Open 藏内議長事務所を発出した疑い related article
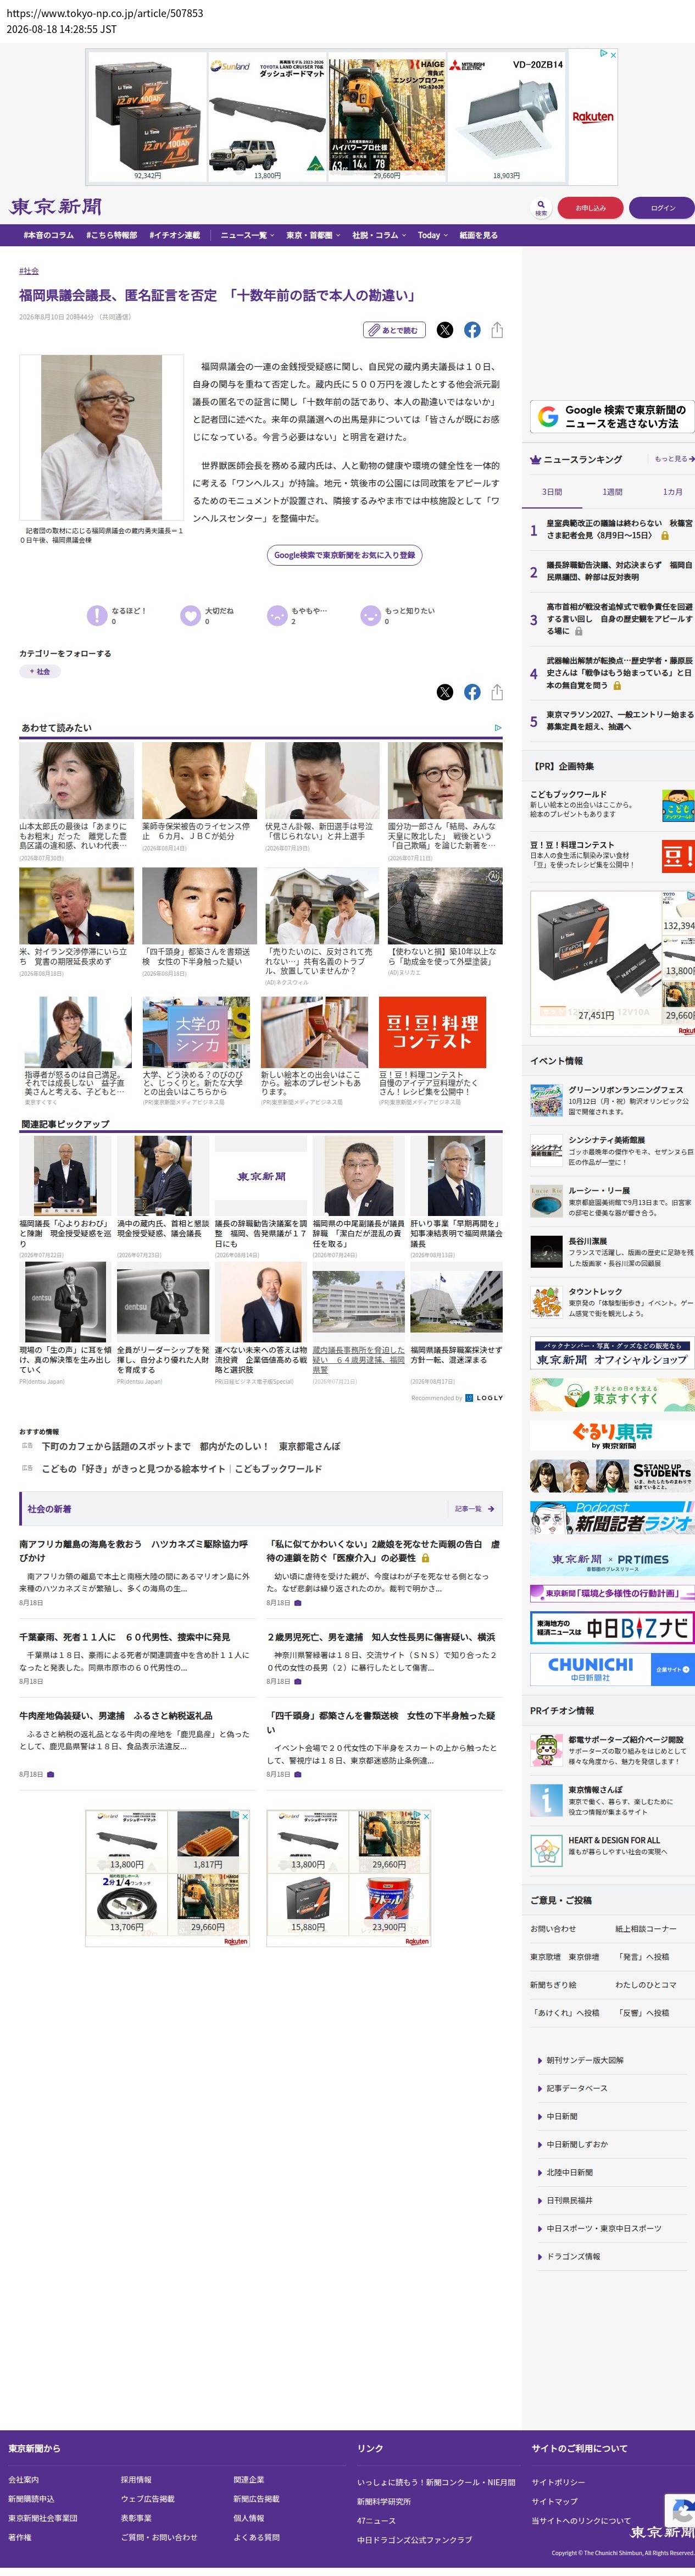This screenshot has height=2576, width=695. 358,1360
